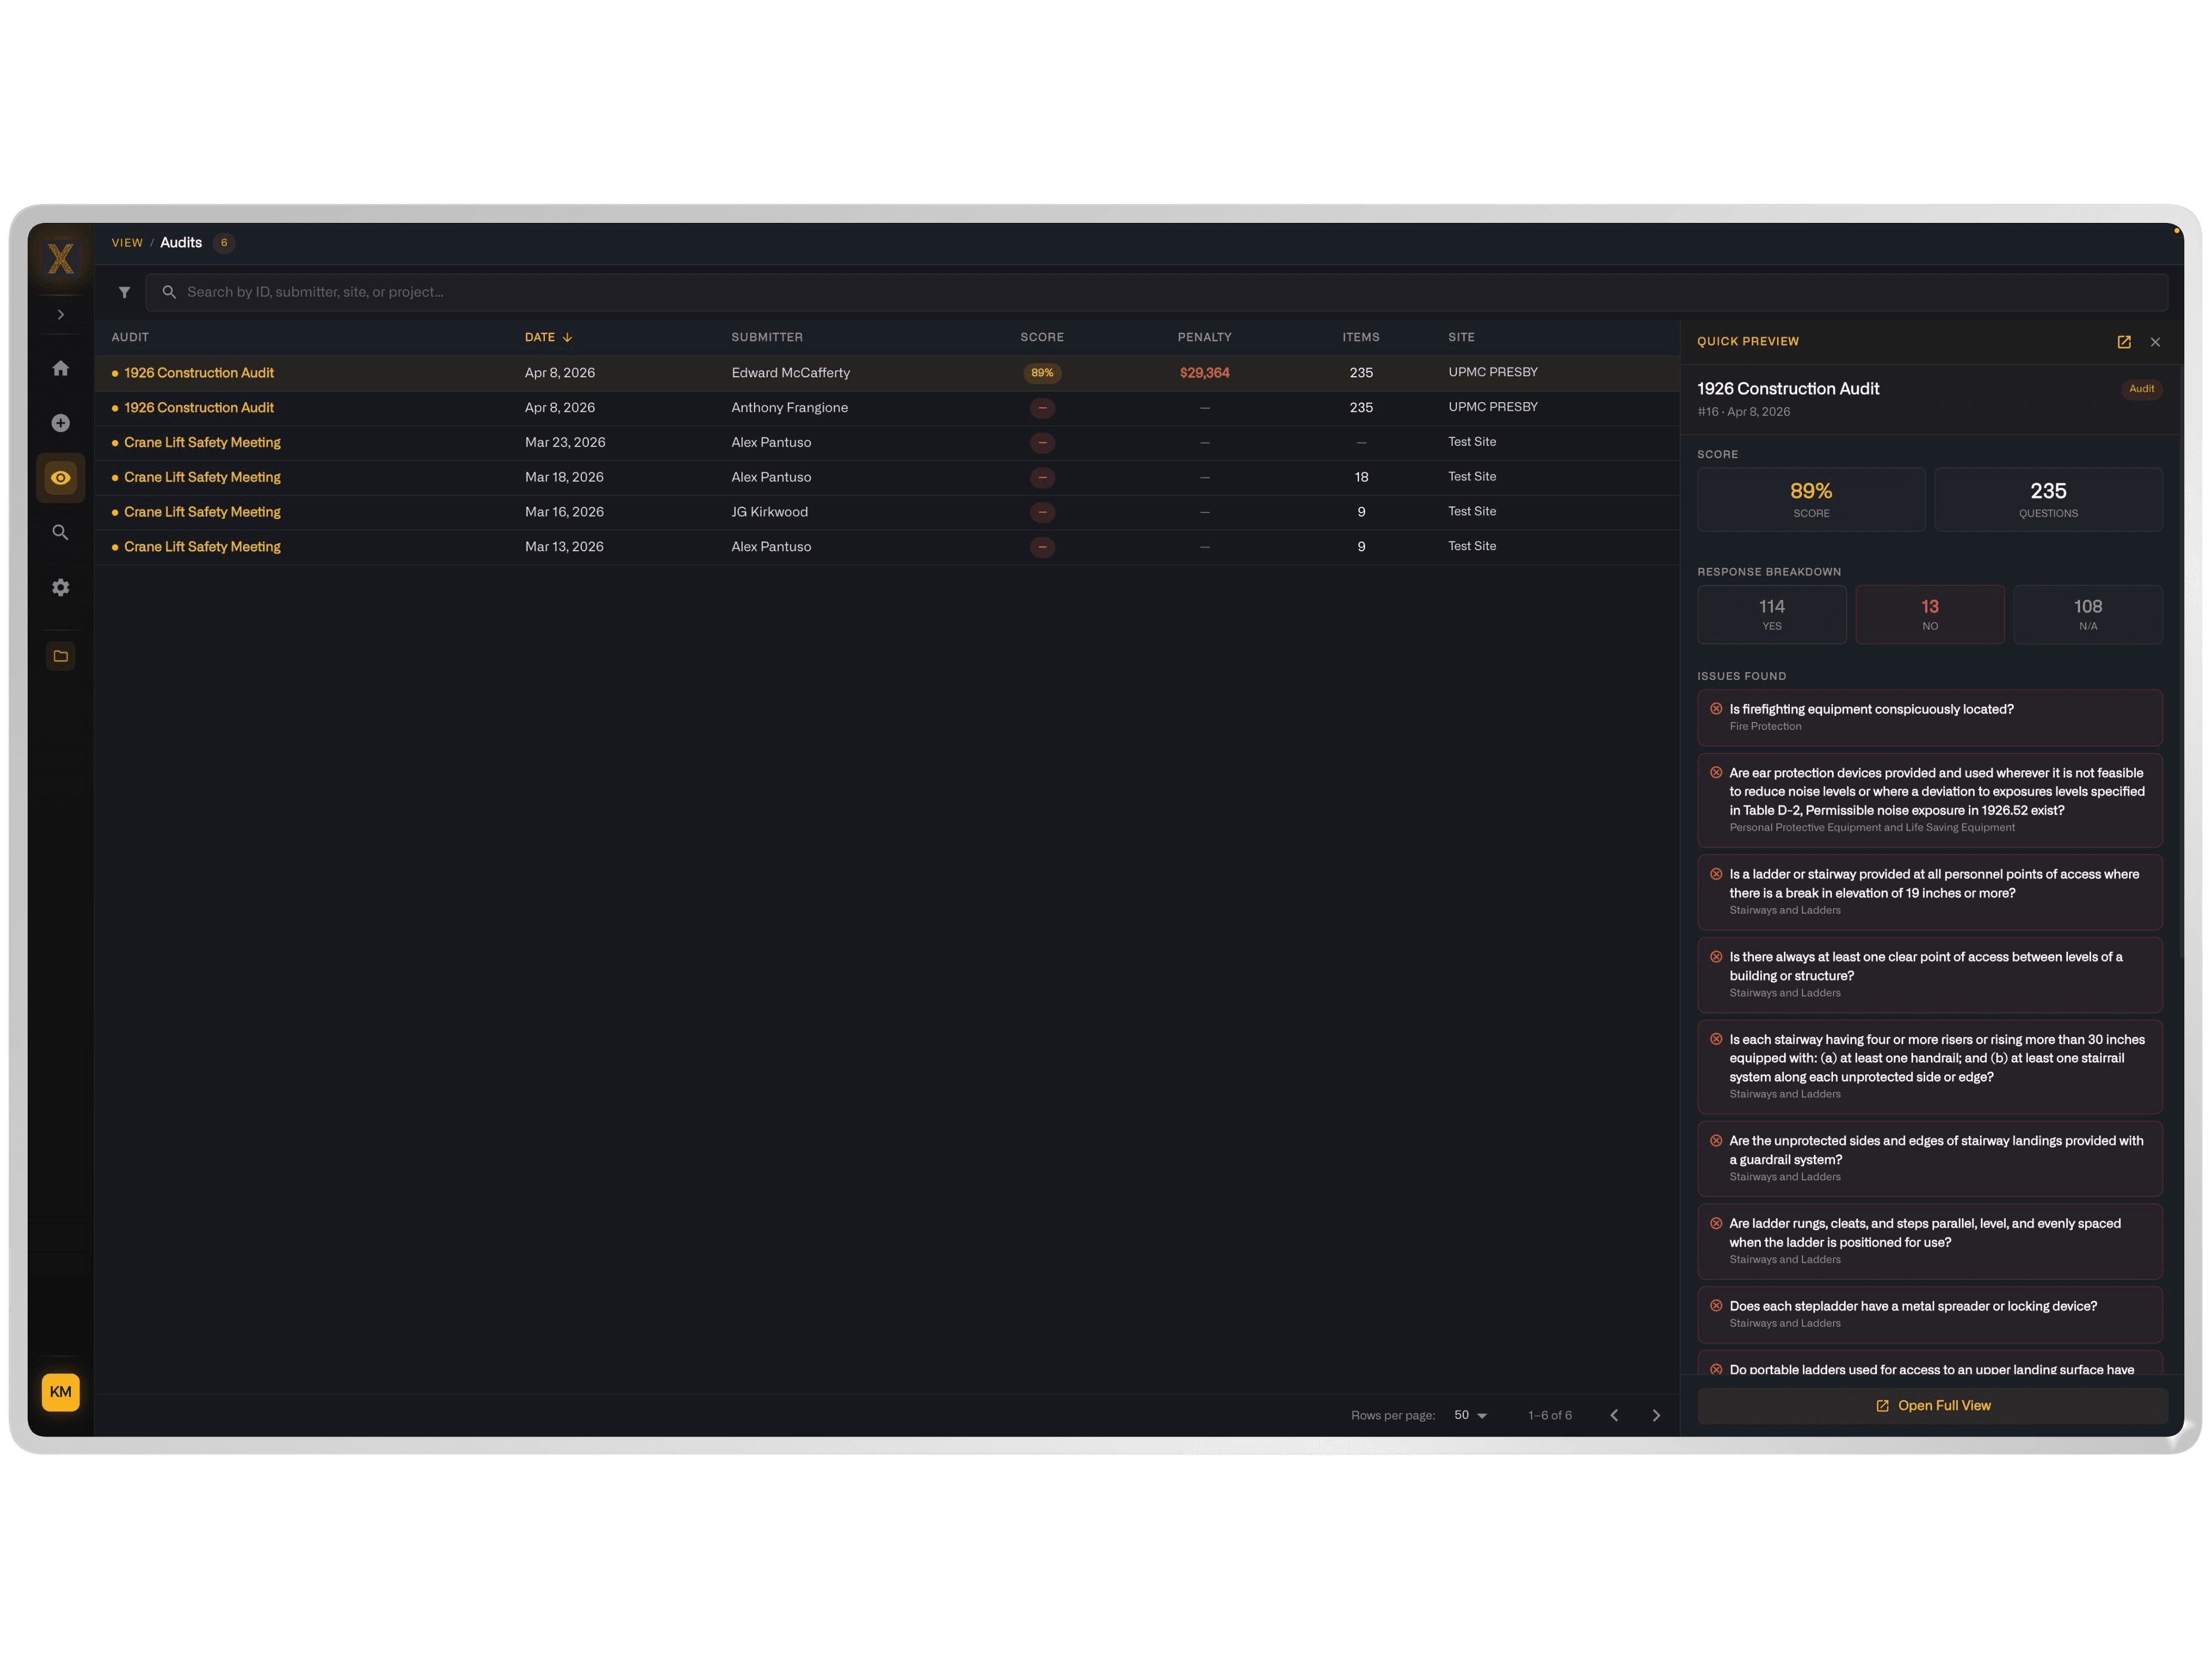Click the plus create icon in sidebar
2212x1659 pixels.
[61, 423]
